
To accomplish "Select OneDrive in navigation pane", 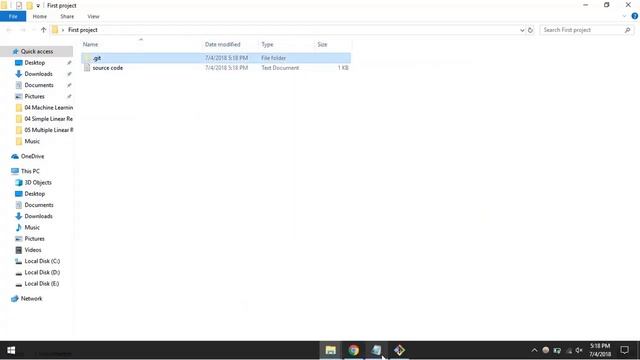I will pos(32,156).
